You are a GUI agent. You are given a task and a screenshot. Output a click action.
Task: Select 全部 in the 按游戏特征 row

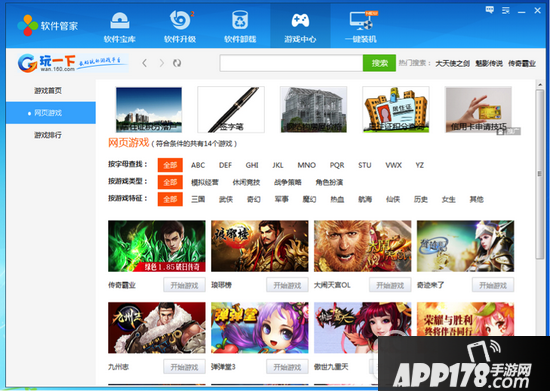coord(170,200)
